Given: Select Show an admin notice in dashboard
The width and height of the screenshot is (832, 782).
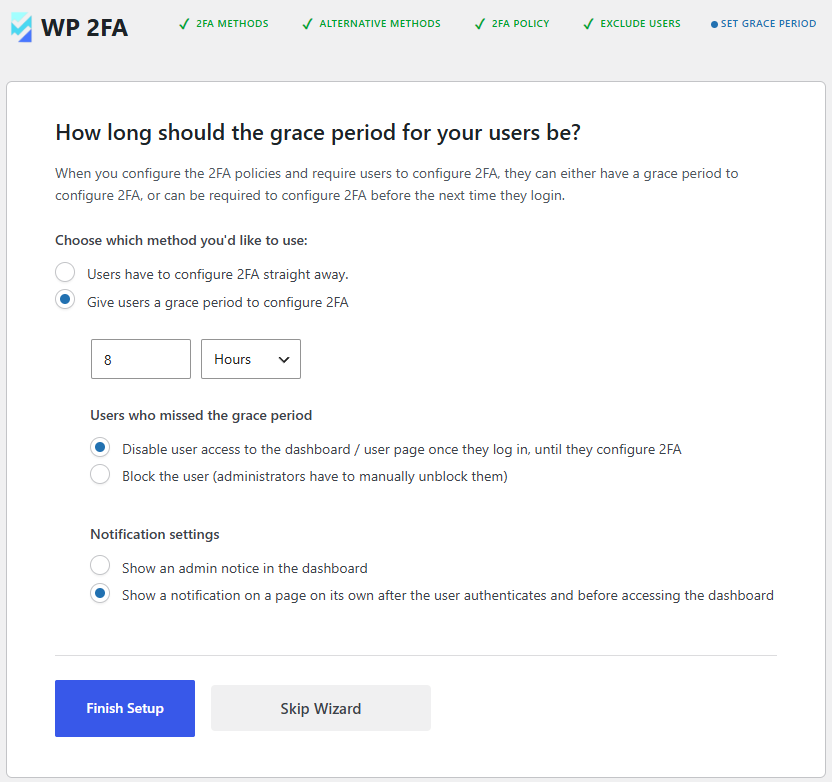Looking at the screenshot, I should [100, 566].
